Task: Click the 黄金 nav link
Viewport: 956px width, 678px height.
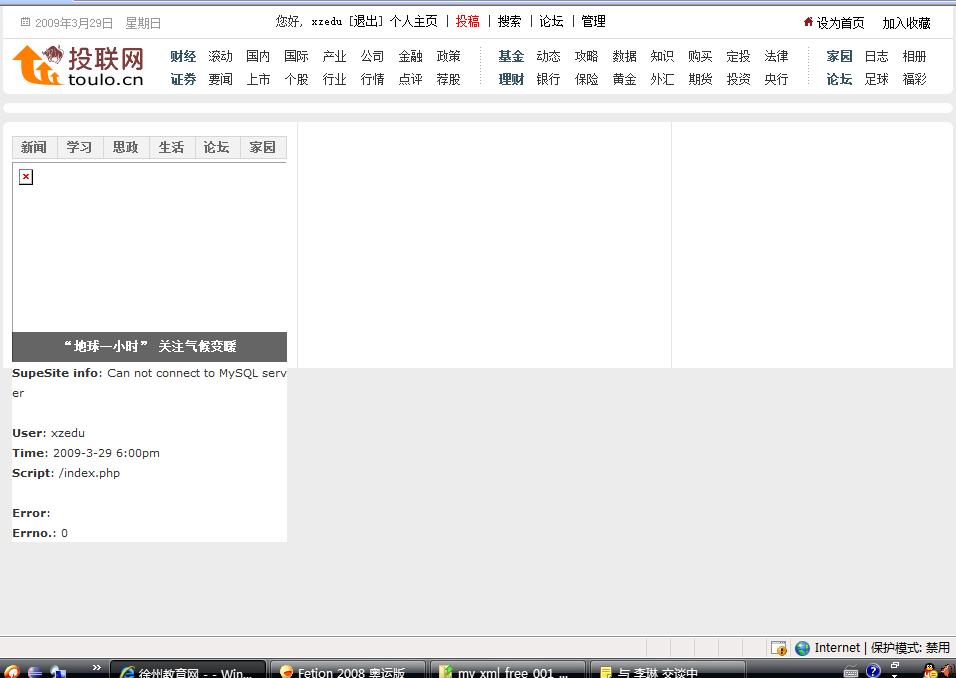Action: point(625,79)
